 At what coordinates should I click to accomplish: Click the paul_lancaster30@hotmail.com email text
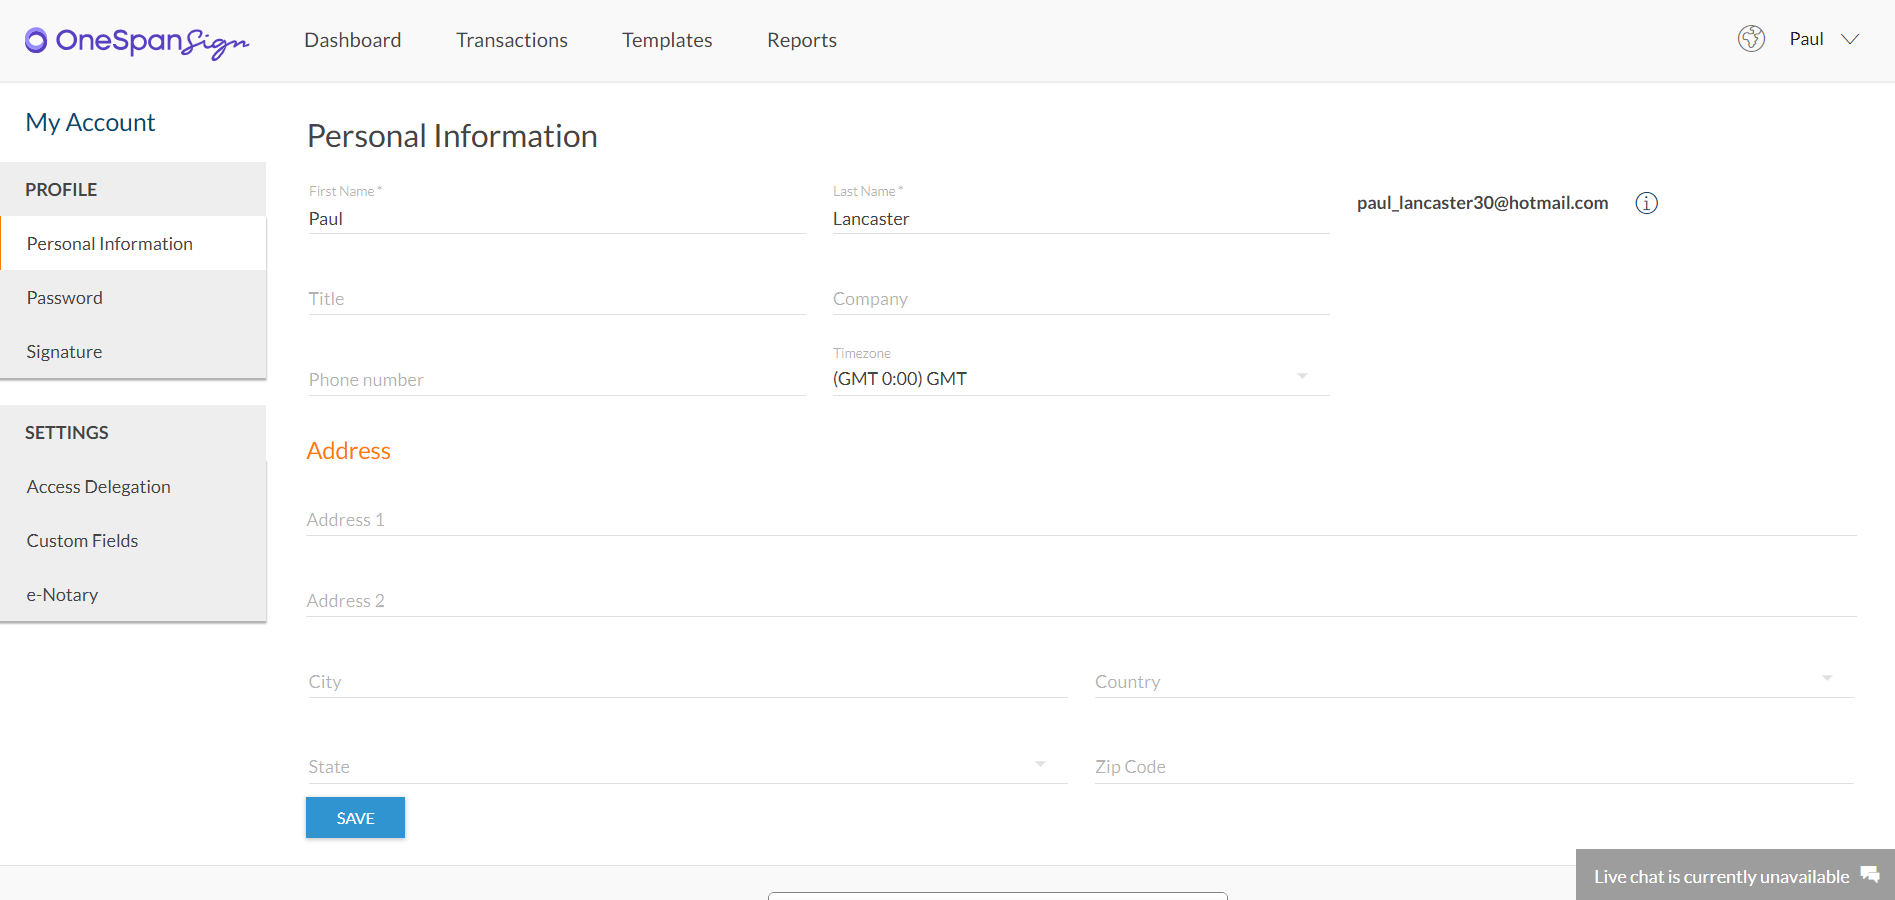click(x=1482, y=203)
